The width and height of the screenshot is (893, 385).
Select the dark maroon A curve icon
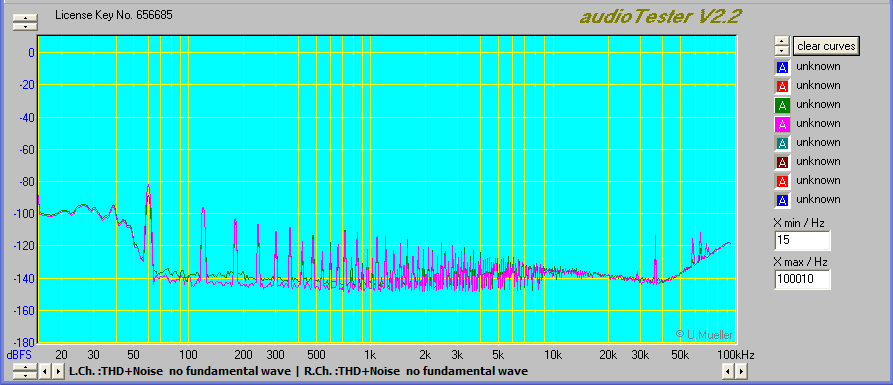783,162
